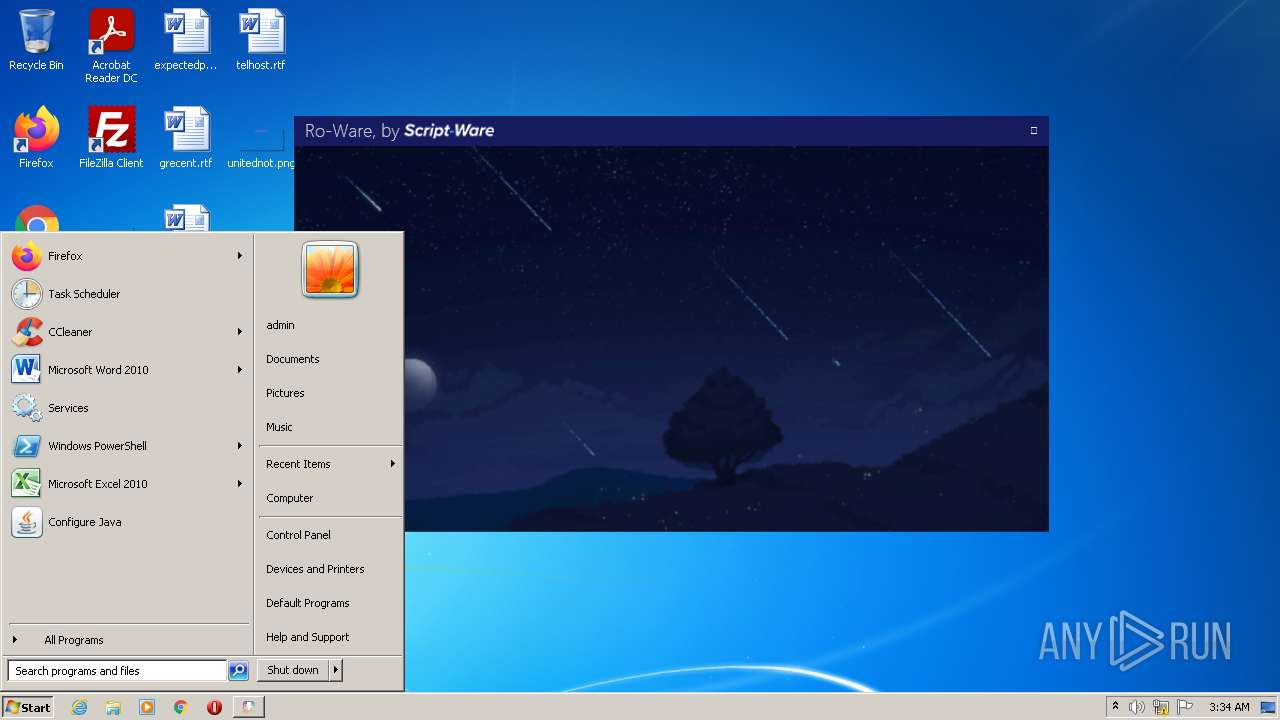Show hidden tray icons arrow
The width and height of the screenshot is (1280, 720).
point(1115,706)
